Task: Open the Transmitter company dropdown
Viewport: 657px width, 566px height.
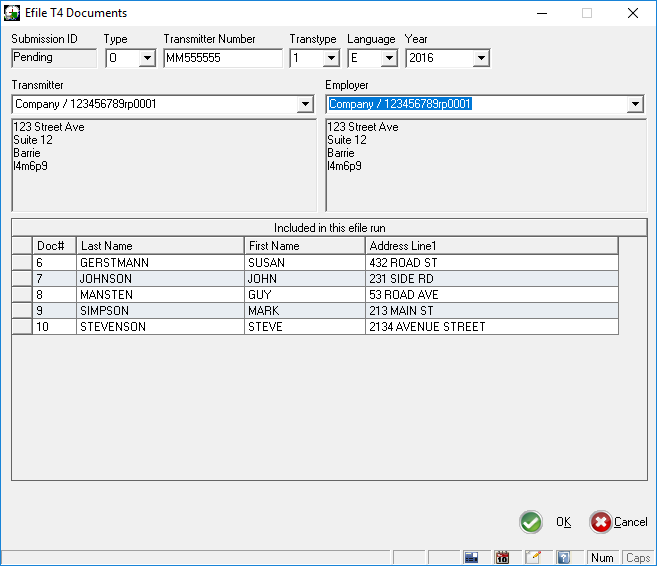Action: click(x=305, y=104)
